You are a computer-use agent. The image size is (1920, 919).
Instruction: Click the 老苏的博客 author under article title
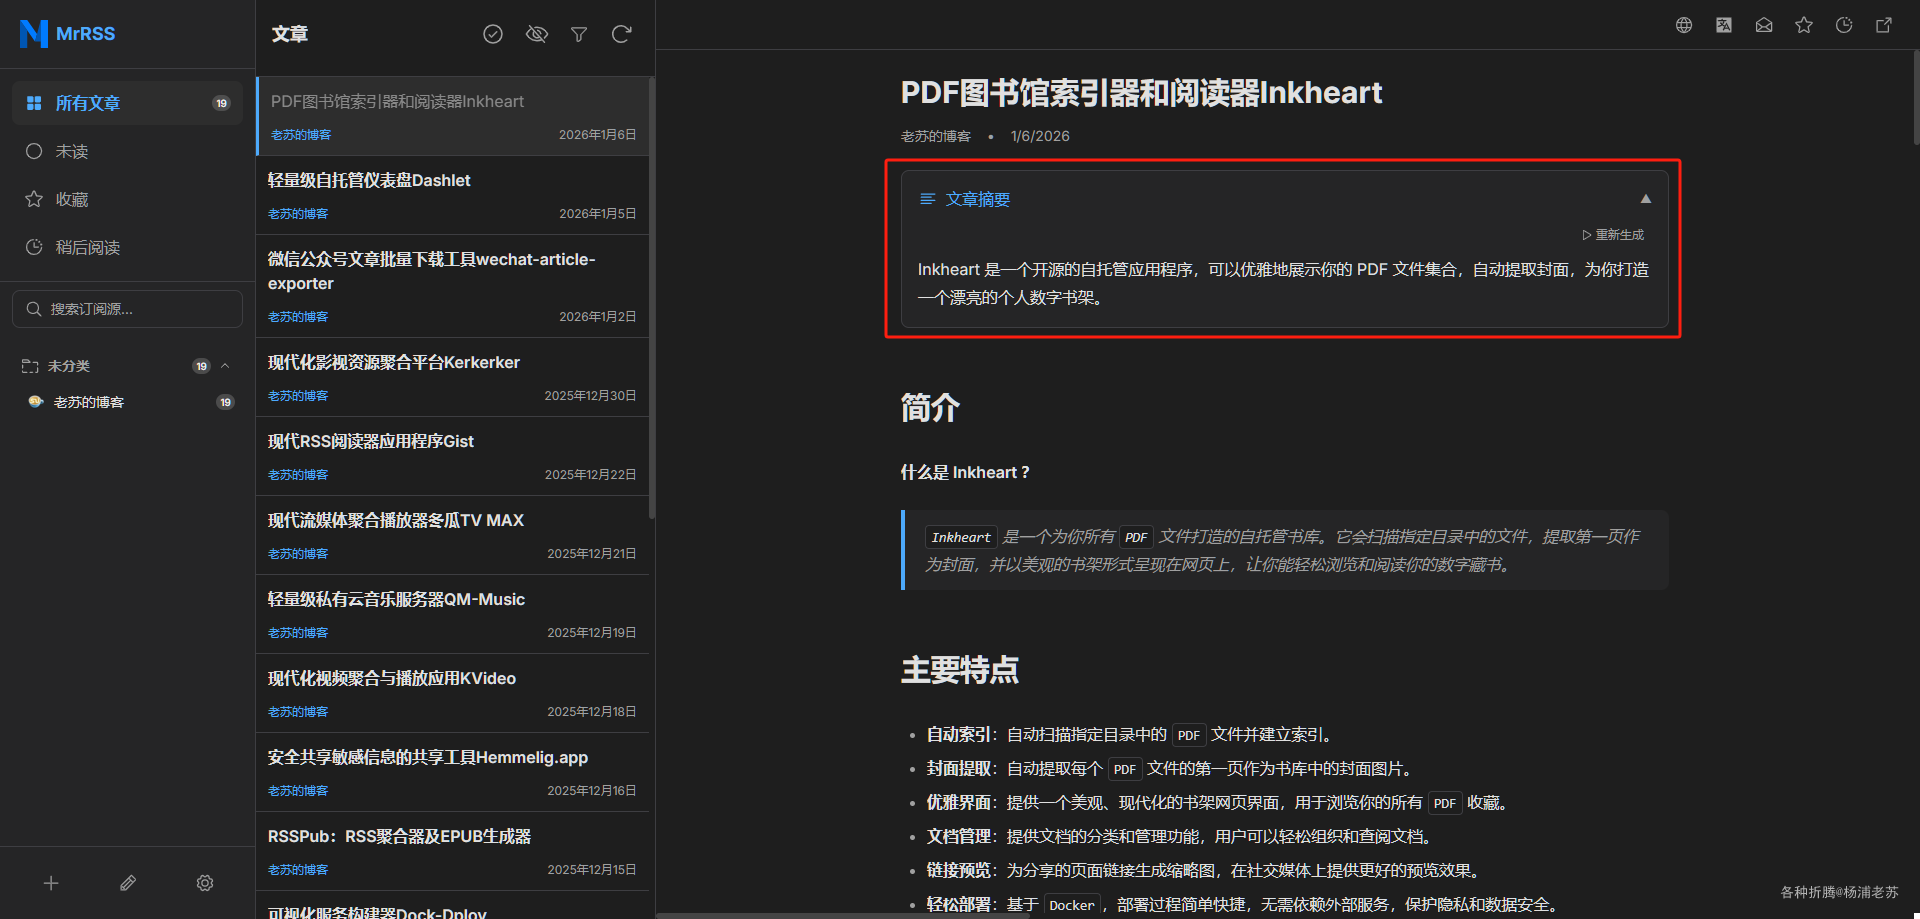936,136
